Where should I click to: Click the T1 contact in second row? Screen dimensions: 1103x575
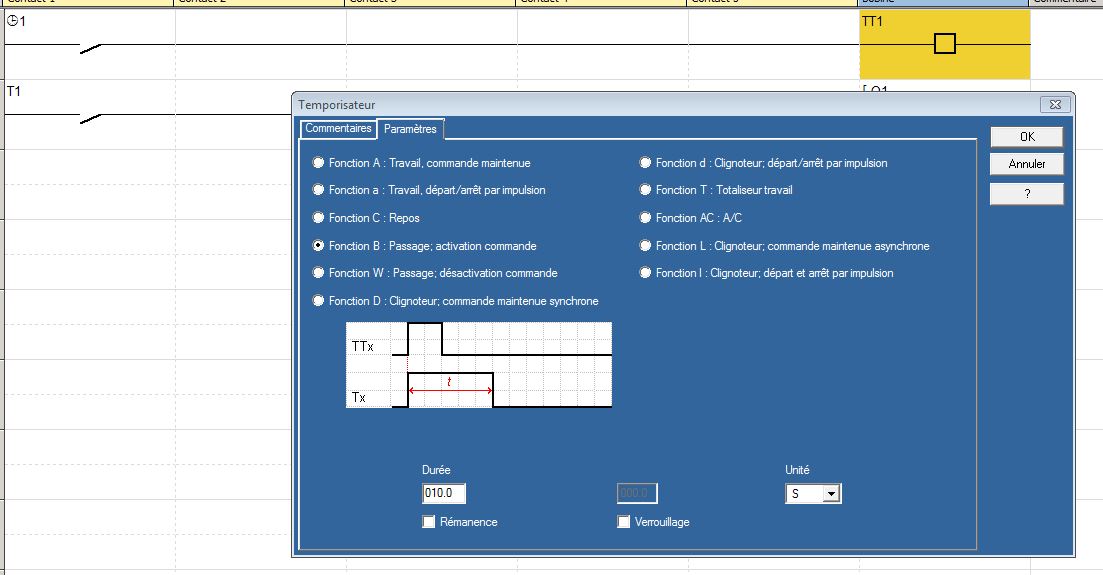point(90,118)
